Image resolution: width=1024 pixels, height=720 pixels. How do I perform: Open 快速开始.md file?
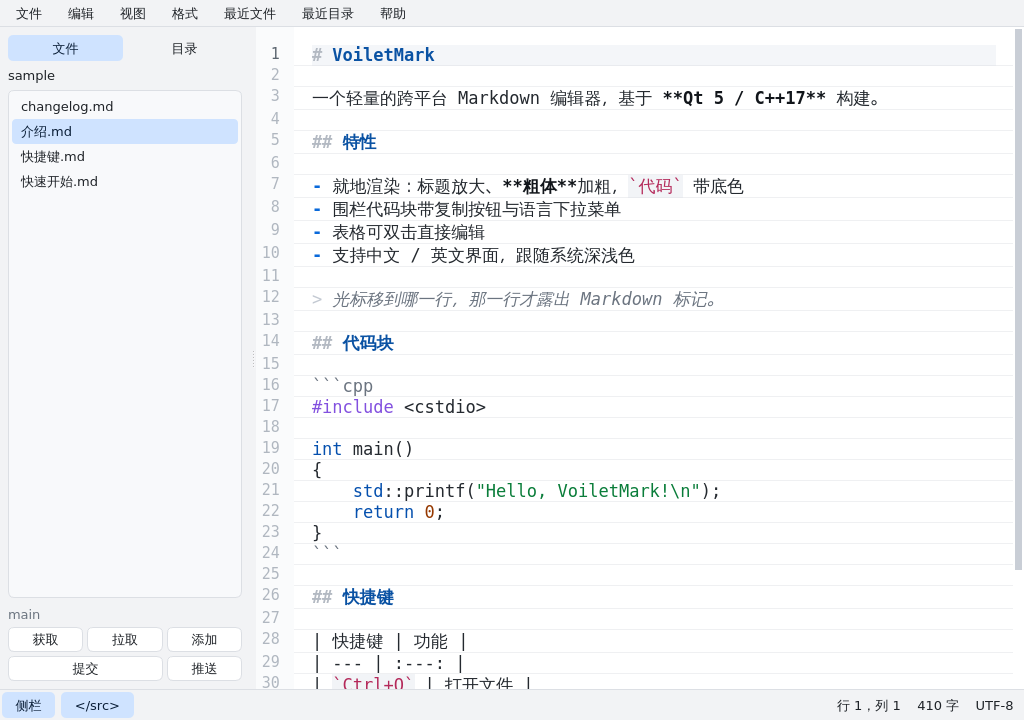pos(125,182)
